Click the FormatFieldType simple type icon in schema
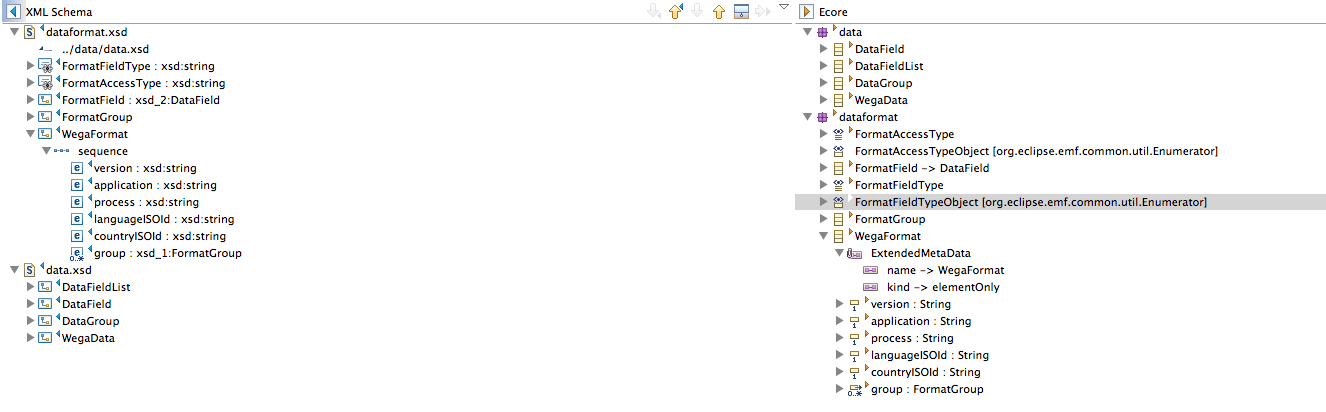Viewport: 1326px width, 412px height. [x=45, y=66]
